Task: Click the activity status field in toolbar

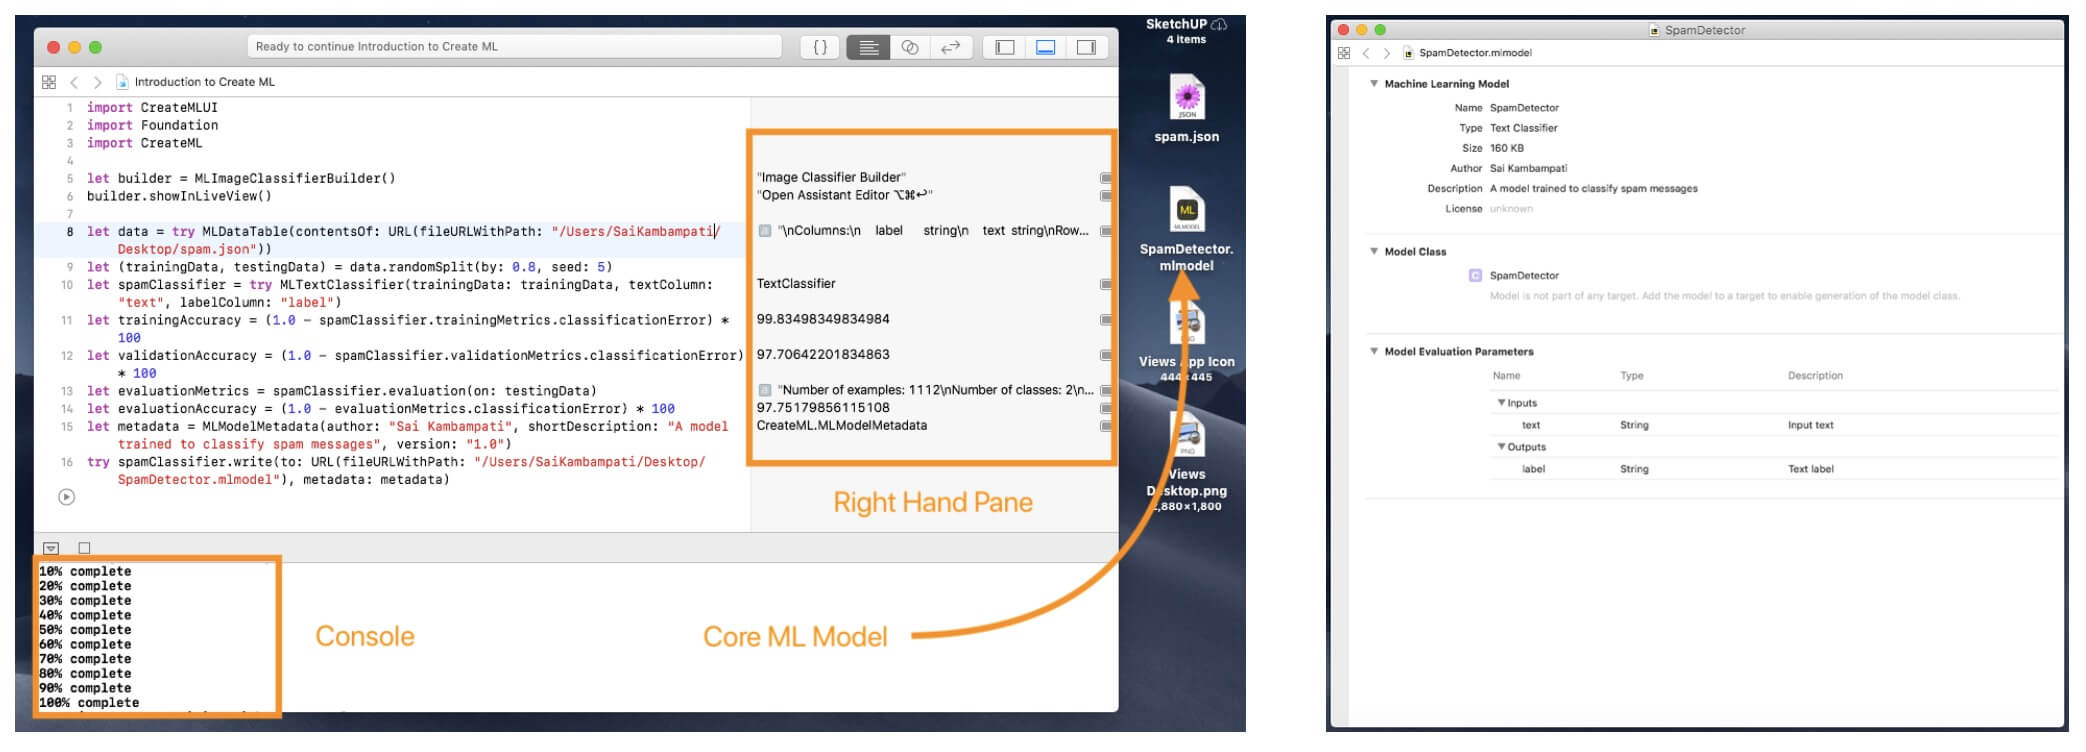Action: click(514, 46)
